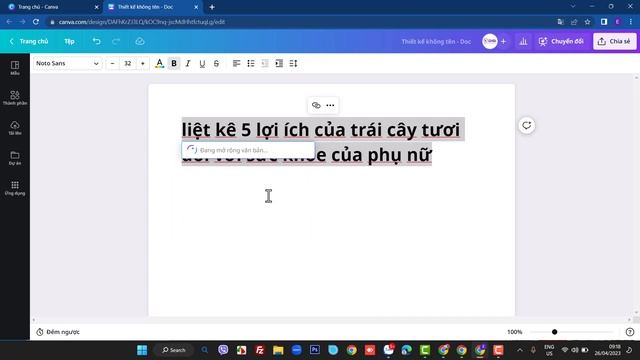Click the Chuyển đổi convert button
Viewport: 640px width, 360px height.
[561, 41]
